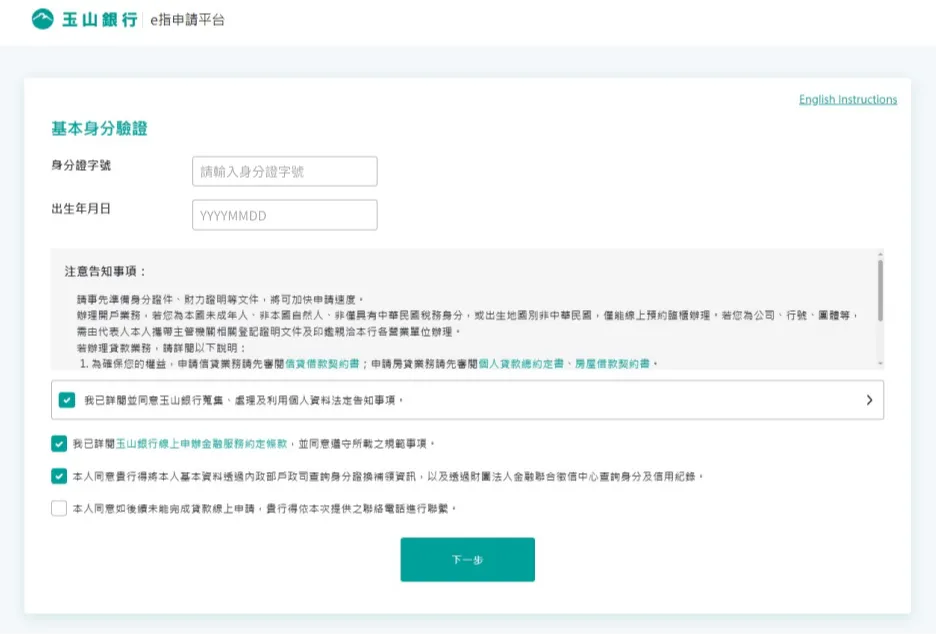
Task: Click the e指申請平台 platform label
Action: click(x=187, y=18)
